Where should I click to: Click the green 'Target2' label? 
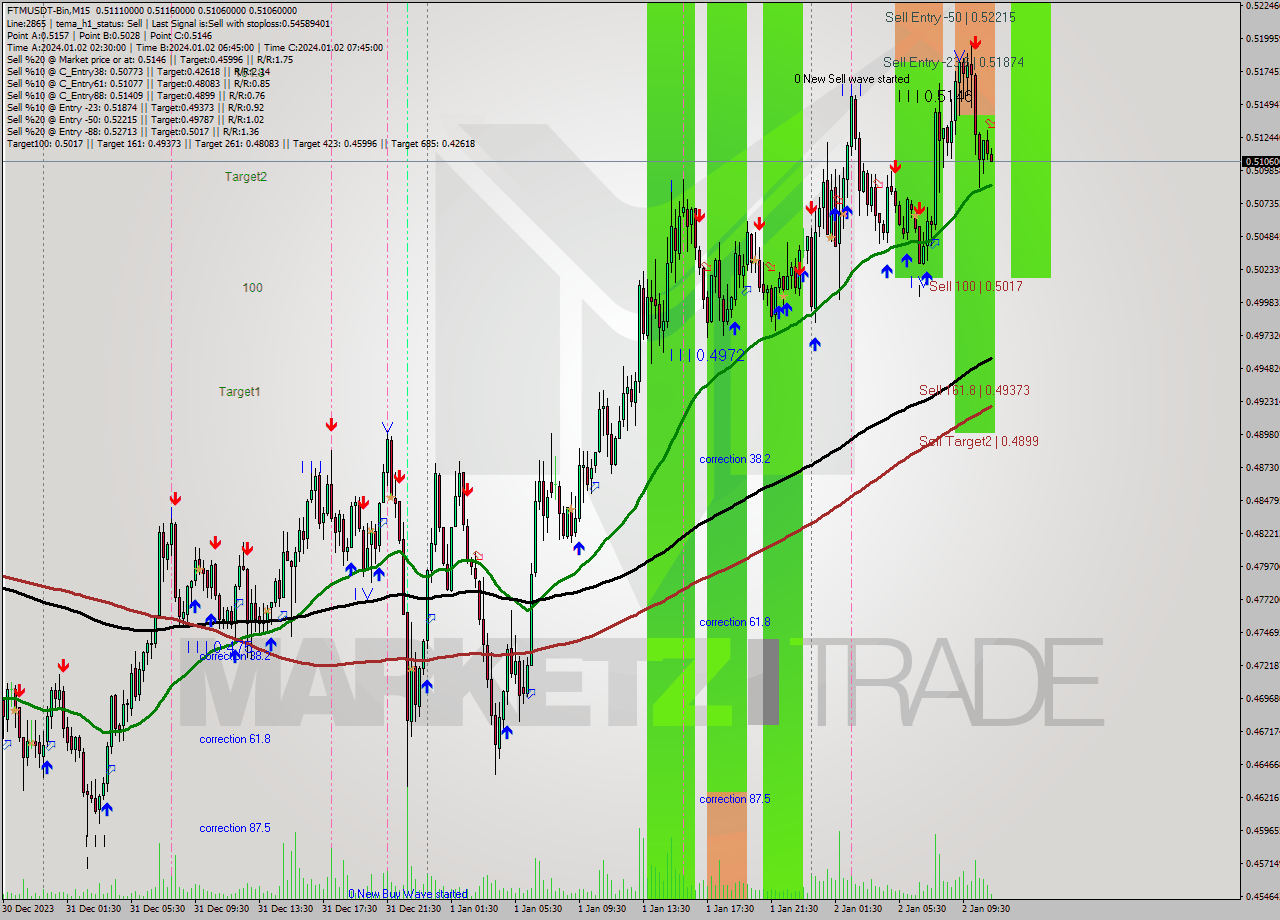pos(245,176)
